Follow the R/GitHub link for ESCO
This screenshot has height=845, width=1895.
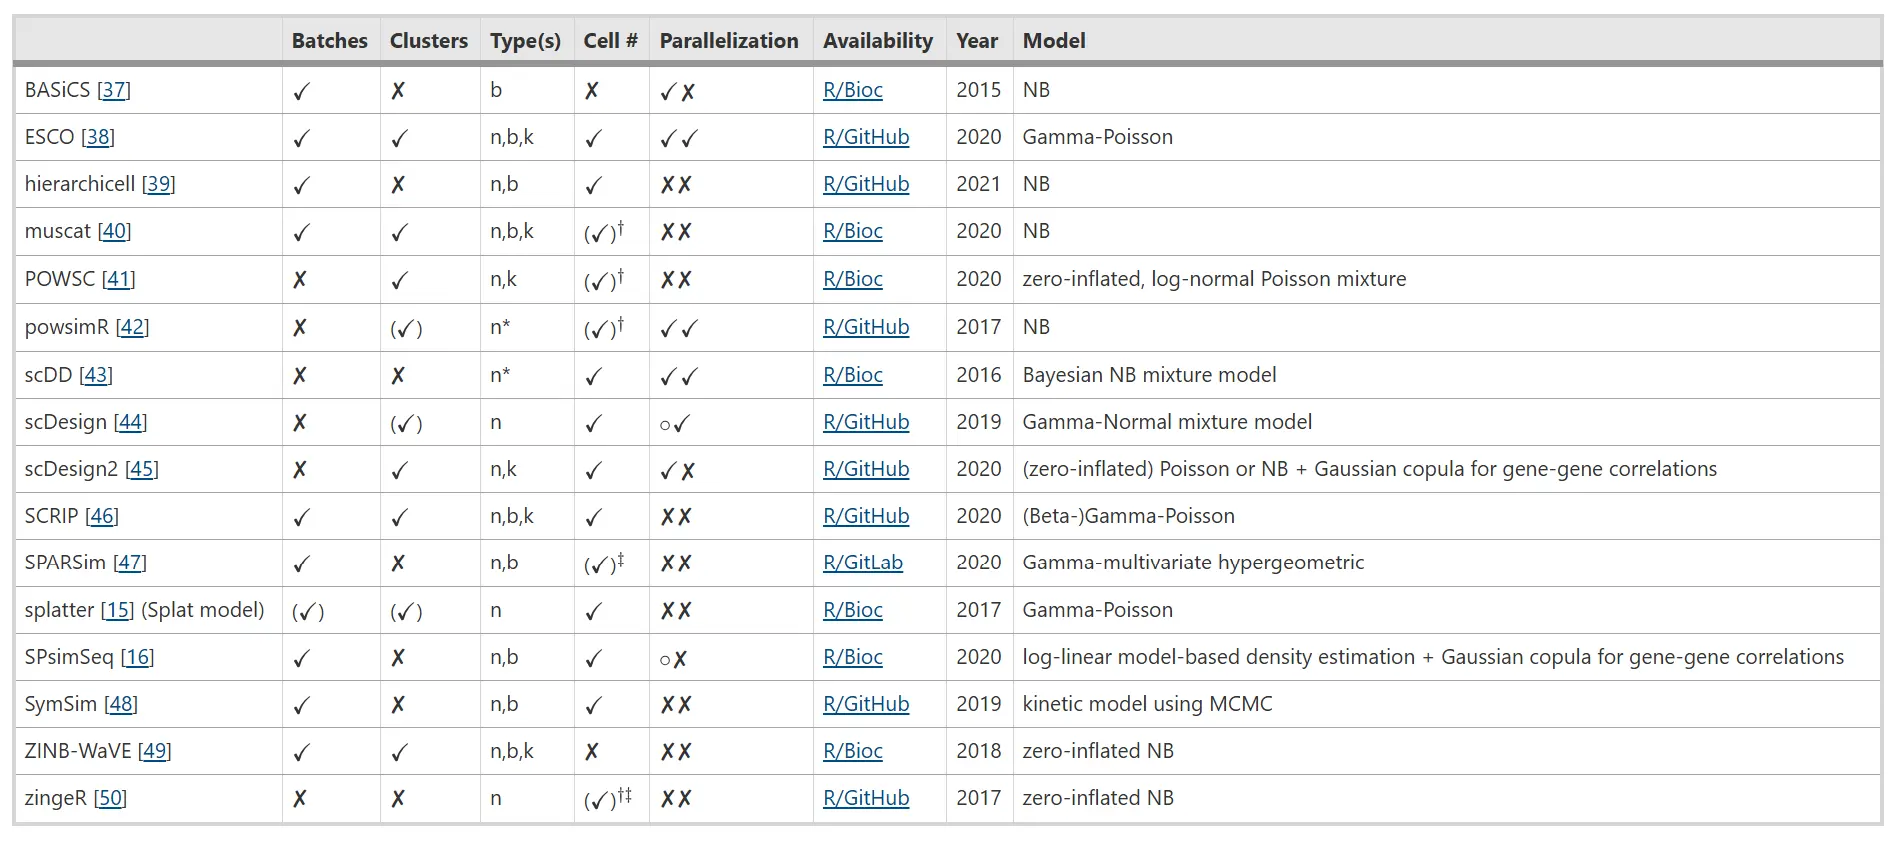[866, 137]
